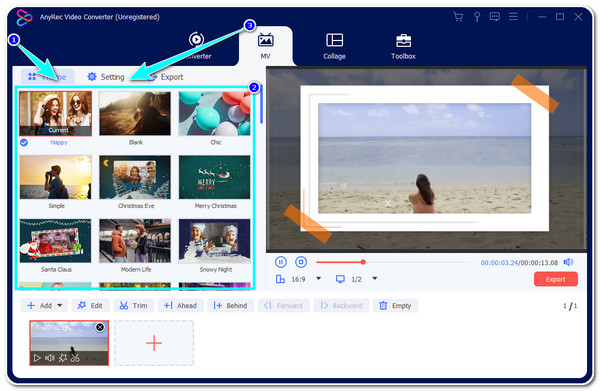Click the Edit button
Screen dimensions: 600x391
pyautogui.click(x=90, y=306)
